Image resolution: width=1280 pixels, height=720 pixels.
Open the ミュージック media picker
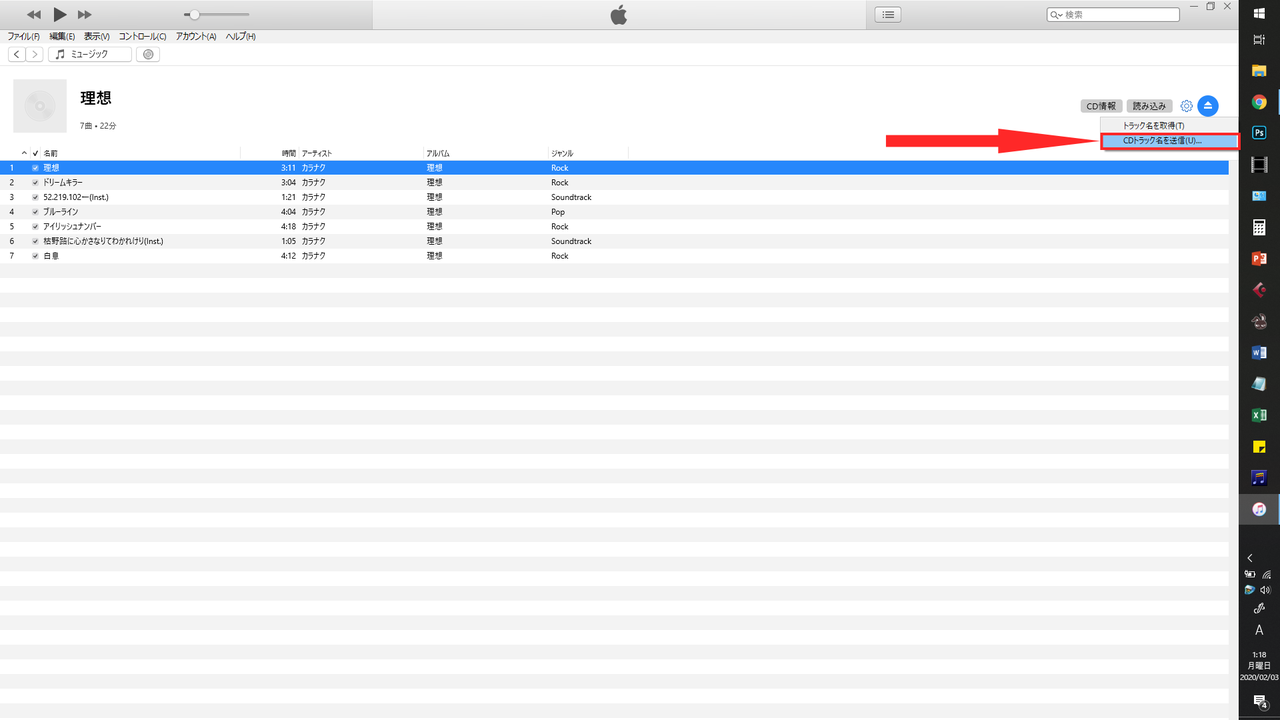coord(90,54)
